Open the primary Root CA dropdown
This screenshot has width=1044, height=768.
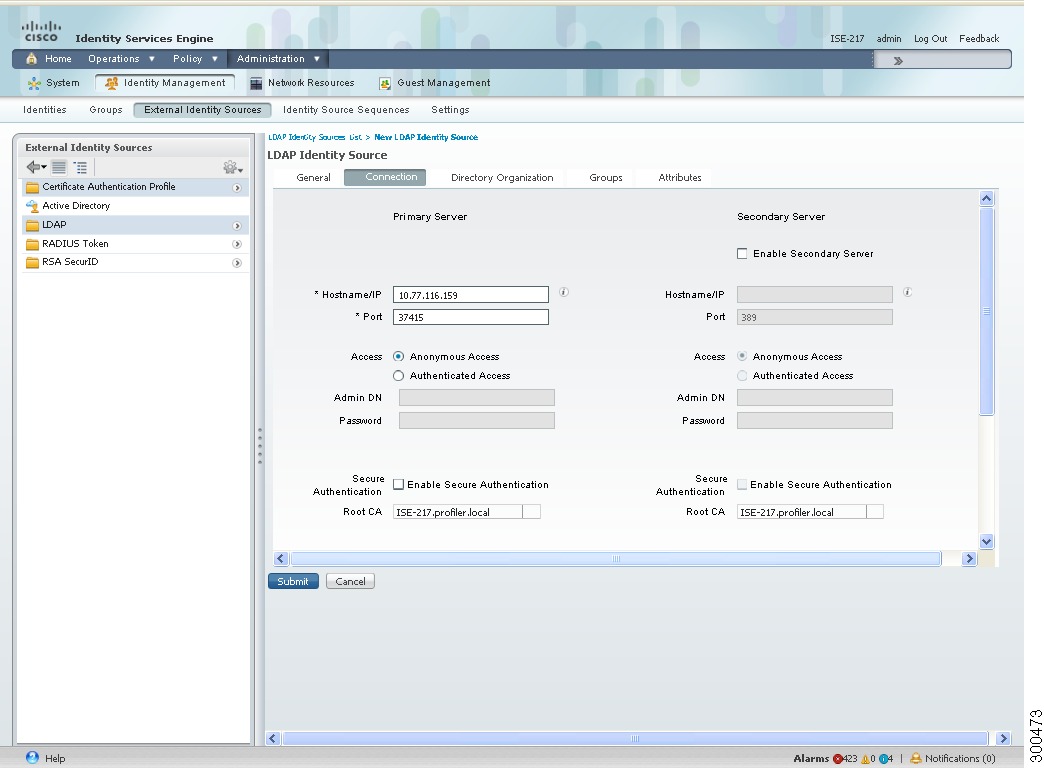pyautogui.click(x=531, y=512)
